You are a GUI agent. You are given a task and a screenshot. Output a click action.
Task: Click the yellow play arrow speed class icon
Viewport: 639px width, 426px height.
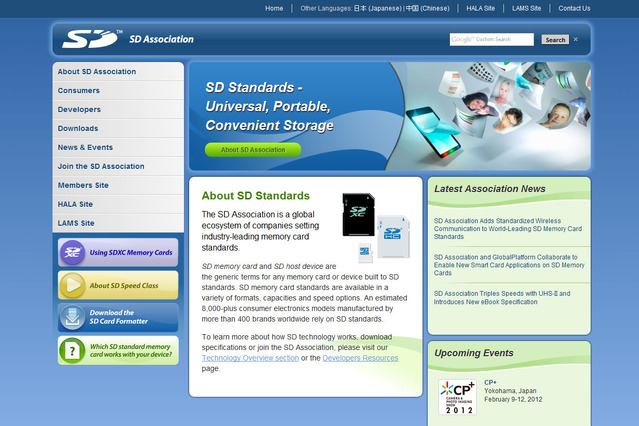[72, 285]
